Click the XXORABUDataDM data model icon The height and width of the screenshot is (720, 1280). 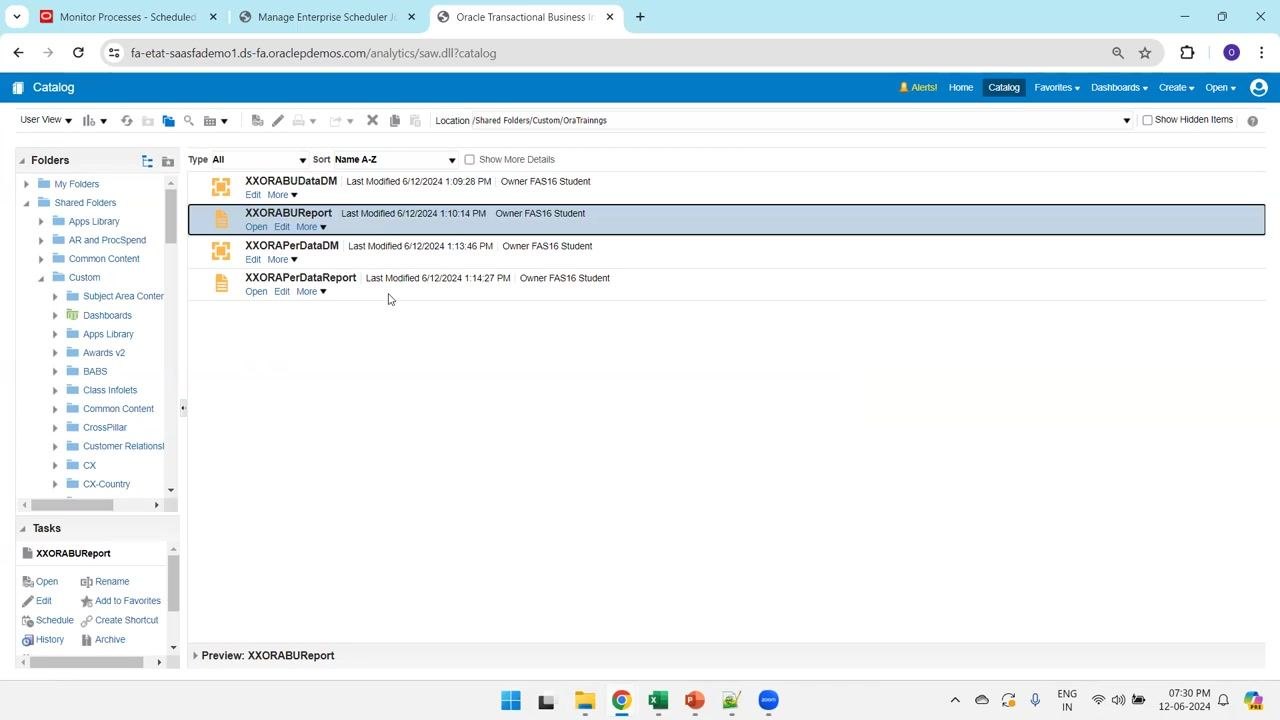point(221,187)
